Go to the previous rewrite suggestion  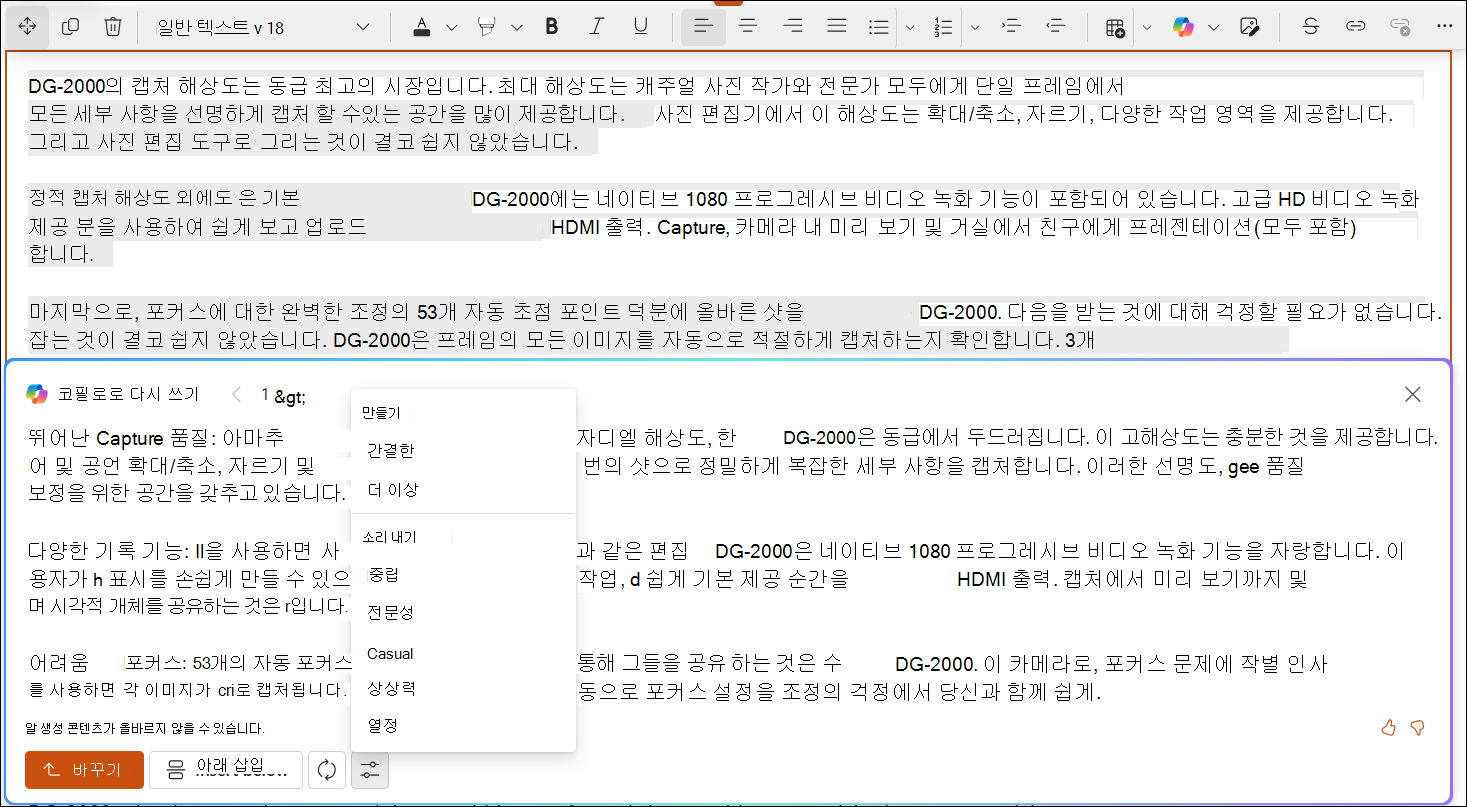coord(236,395)
